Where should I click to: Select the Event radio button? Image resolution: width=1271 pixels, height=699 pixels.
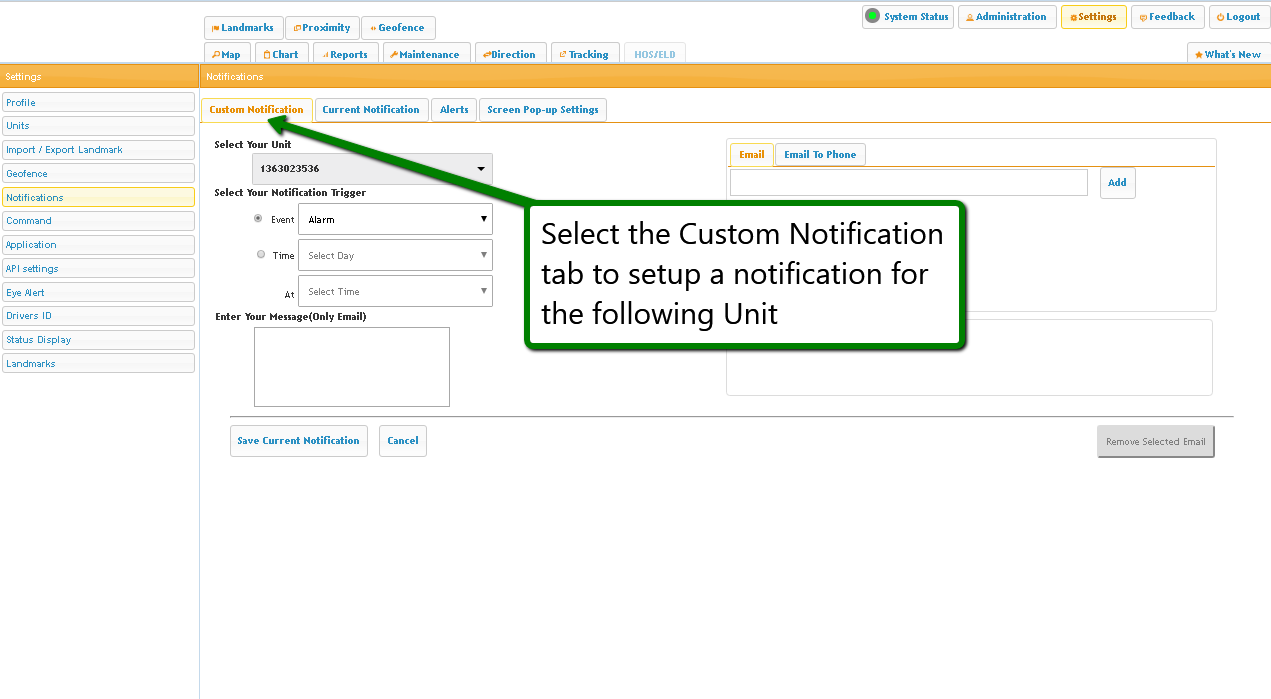coord(259,218)
